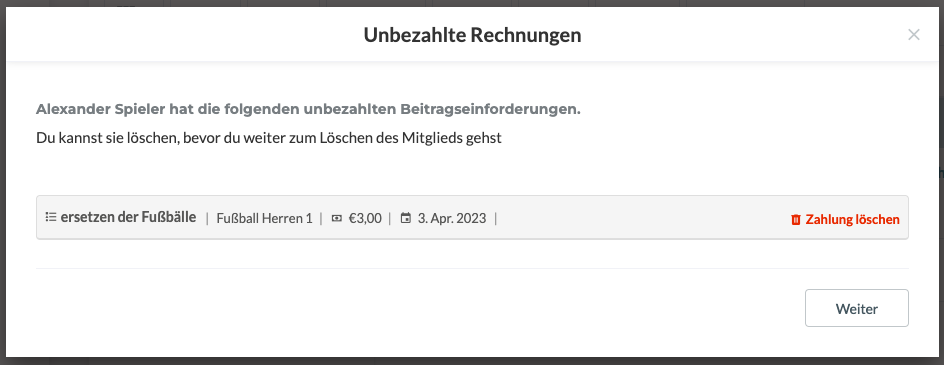Click the ersetzen der Fußbälle invoice title
Viewport: 944px width, 365px height.
(128, 217)
